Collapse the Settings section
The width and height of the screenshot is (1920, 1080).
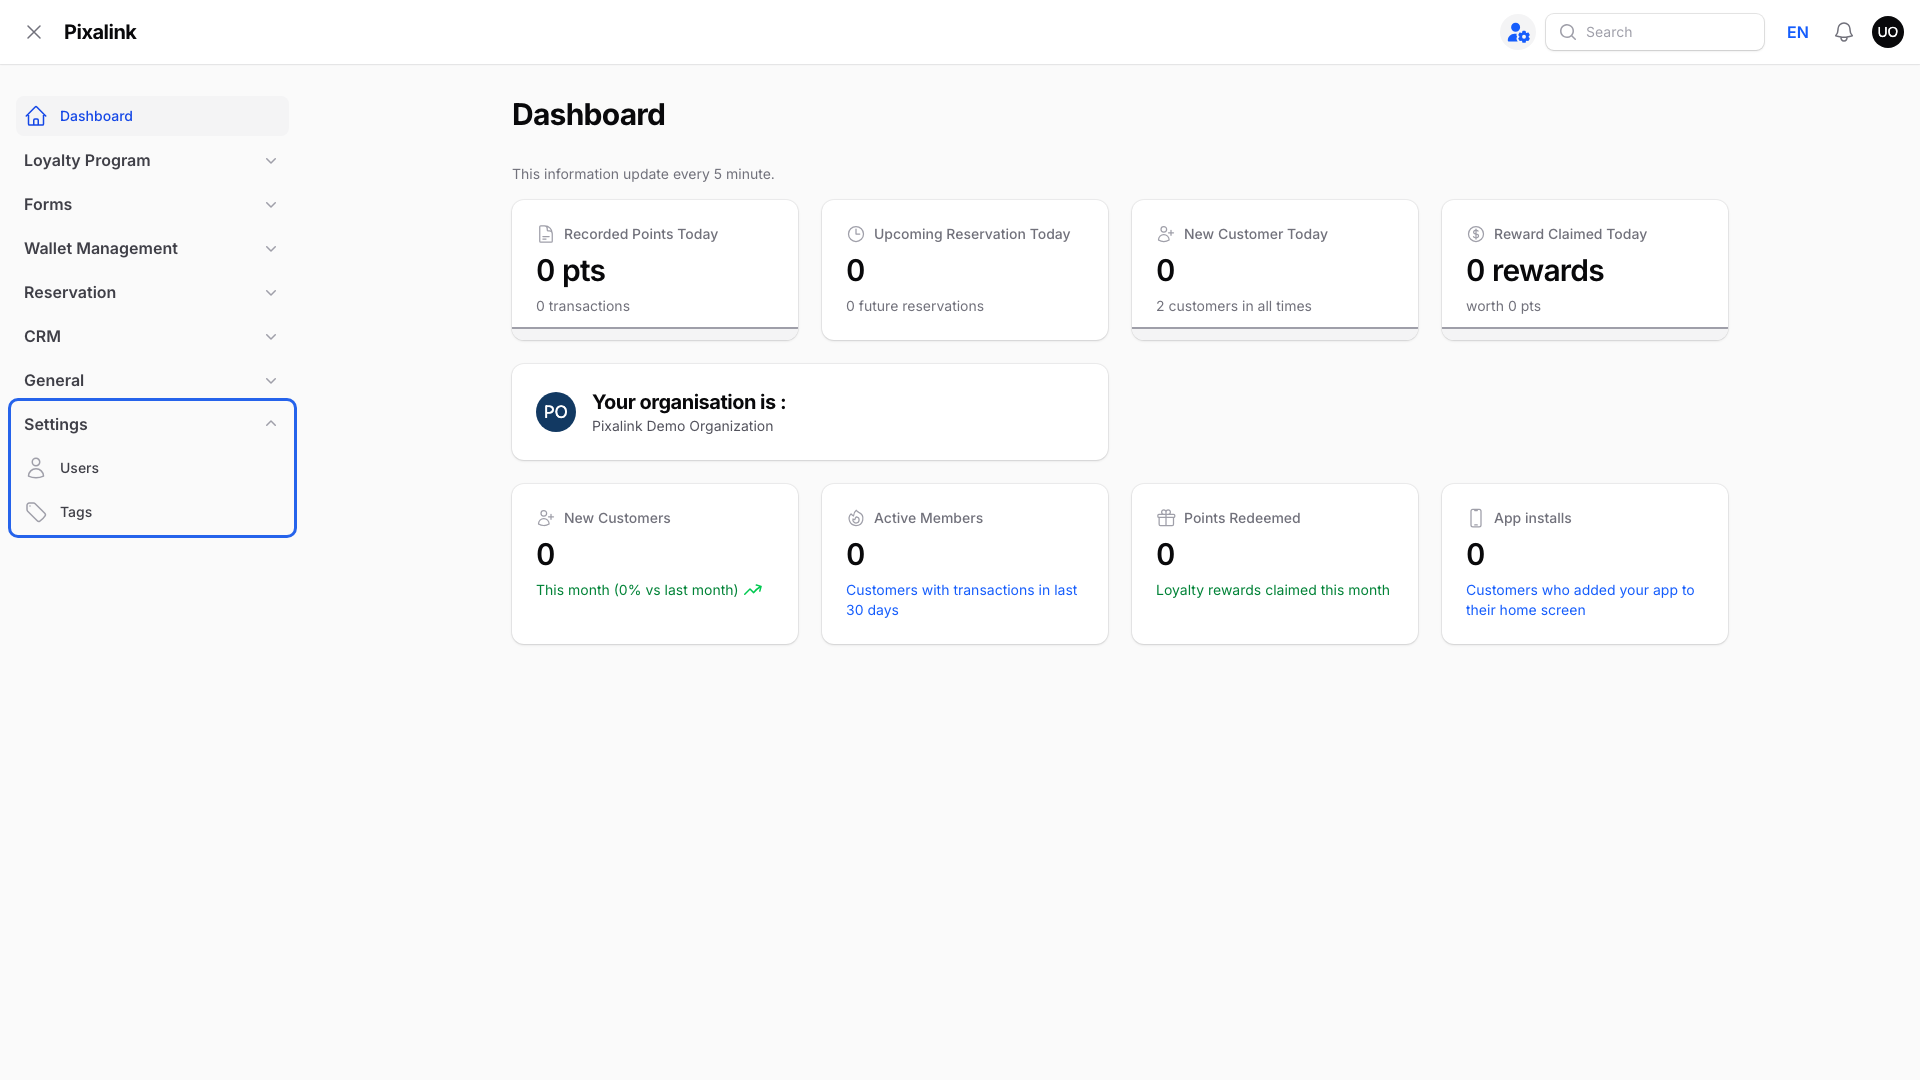pos(152,424)
